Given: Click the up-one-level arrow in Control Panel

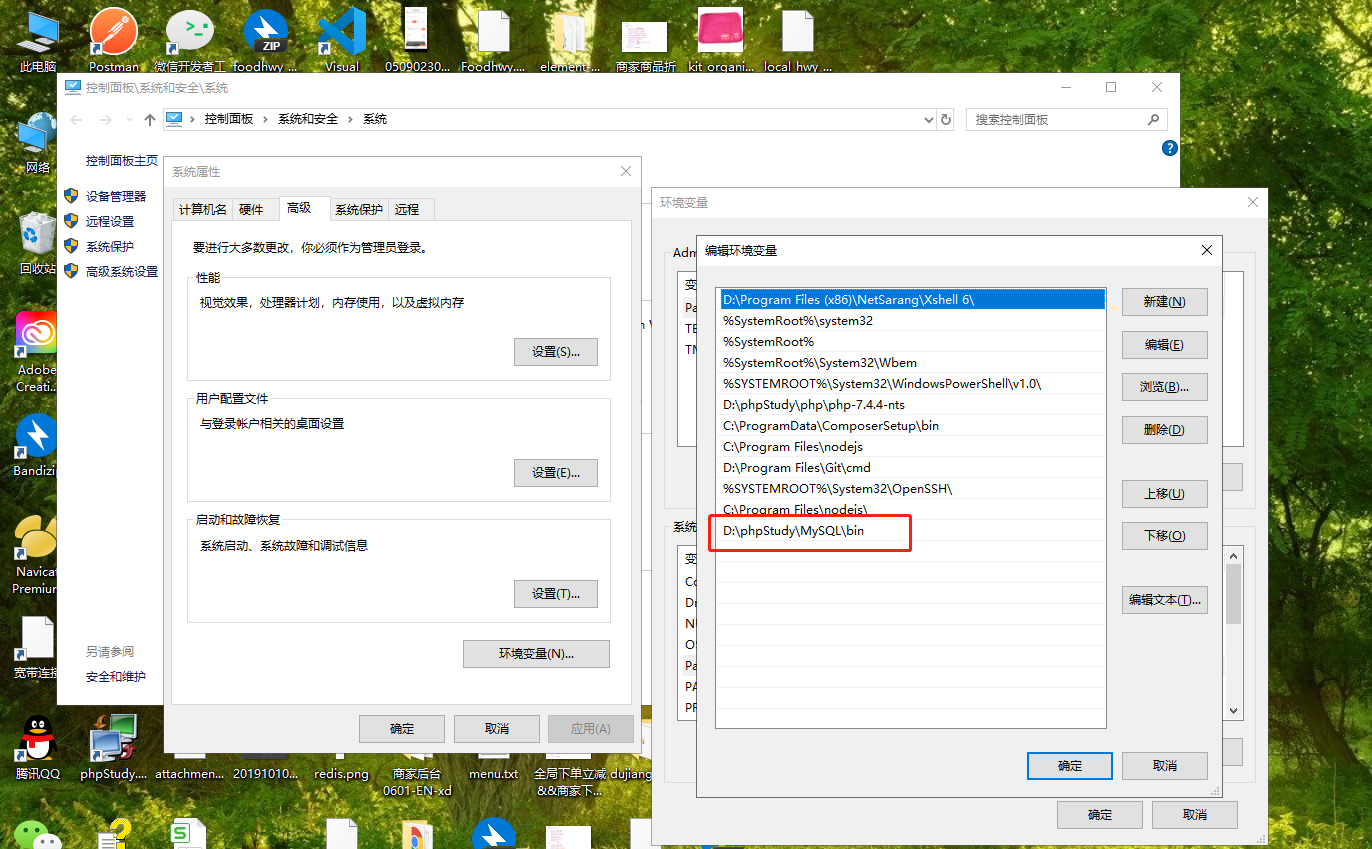Looking at the screenshot, I should (150, 120).
